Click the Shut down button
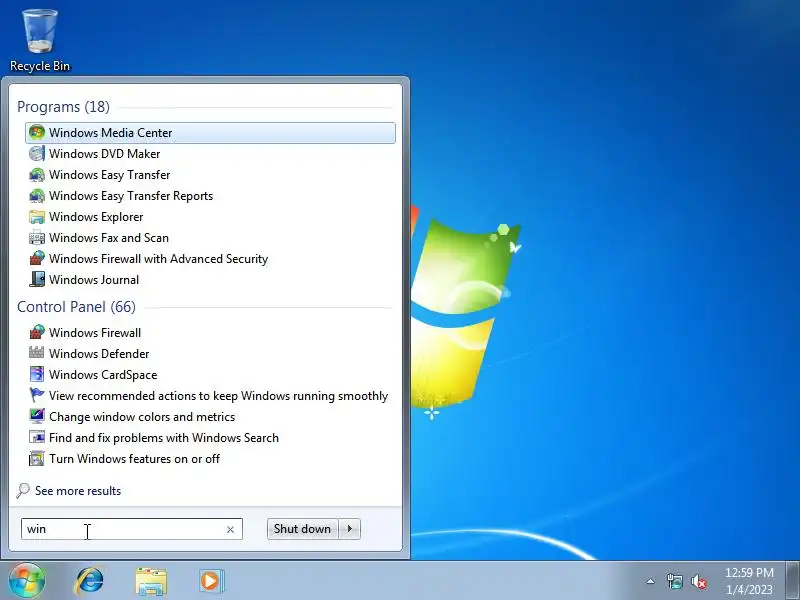This screenshot has height=600, width=800. (303, 529)
